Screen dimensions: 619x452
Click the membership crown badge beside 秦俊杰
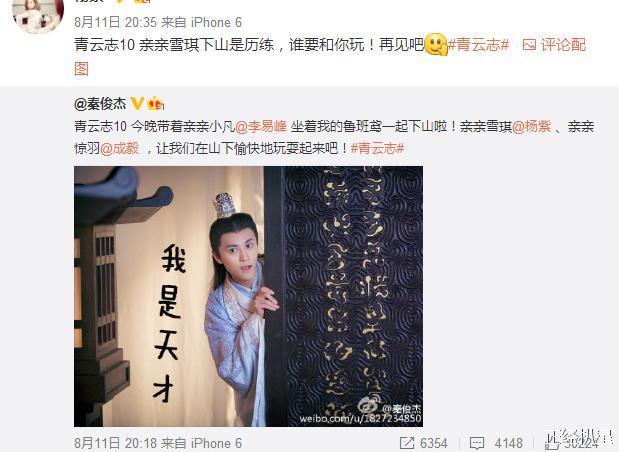[156, 103]
